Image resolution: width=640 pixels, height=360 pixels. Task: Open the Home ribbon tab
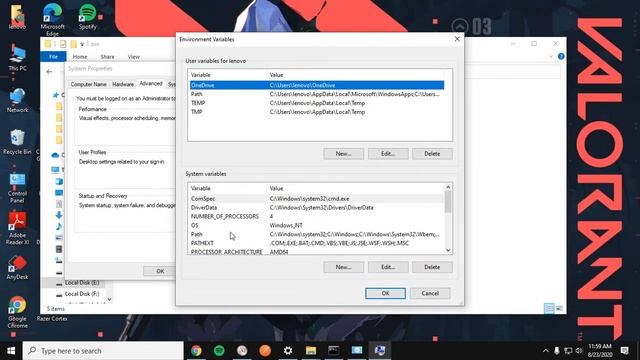[80, 57]
